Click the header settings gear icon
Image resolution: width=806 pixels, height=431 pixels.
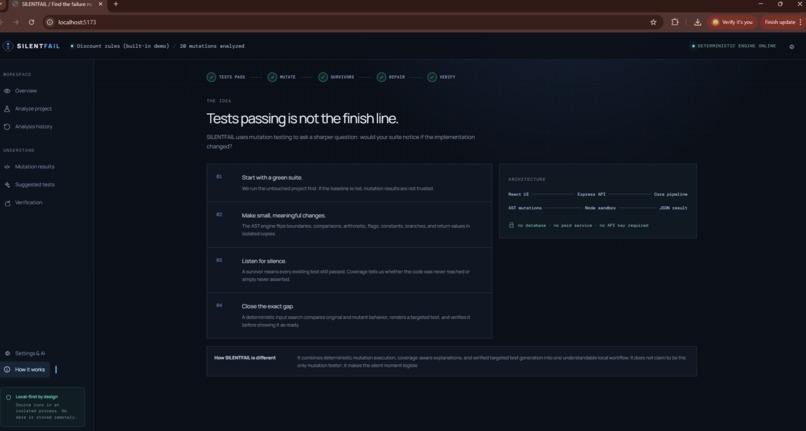tap(792, 46)
